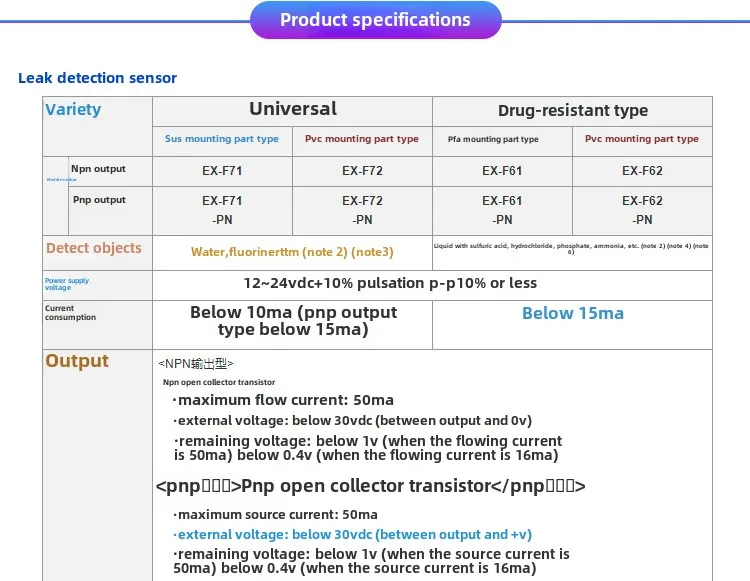Click the Detect objects row label
Viewport: 750px width, 581px height.
click(94, 248)
